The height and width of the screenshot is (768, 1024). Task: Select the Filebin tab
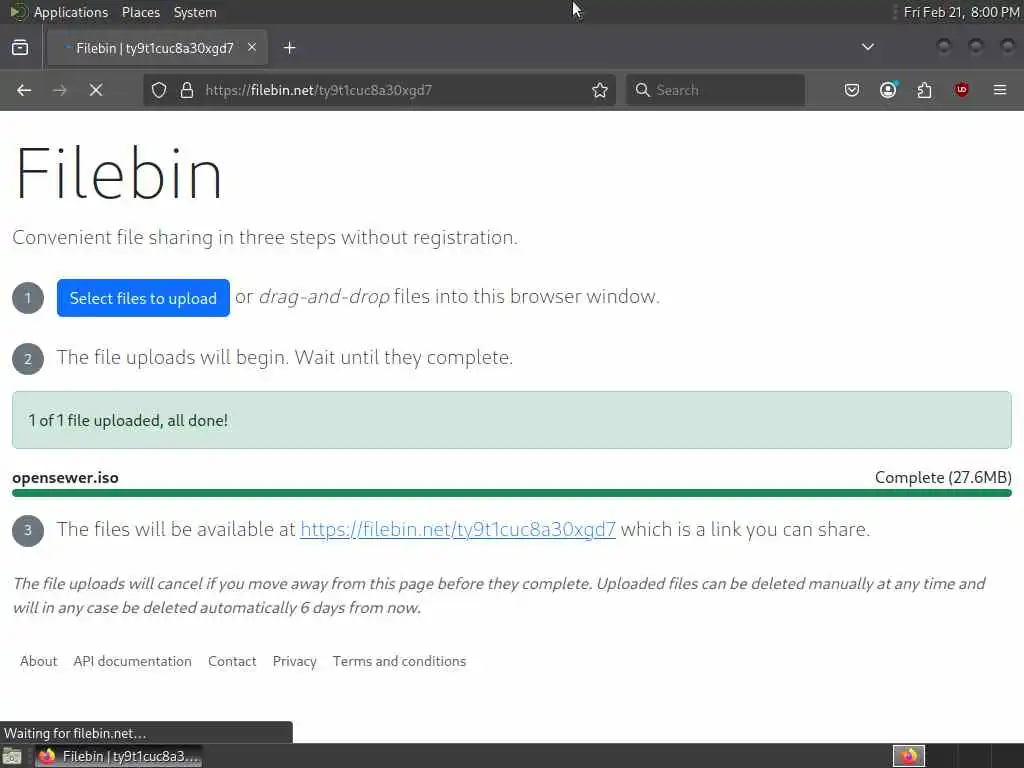click(x=155, y=48)
